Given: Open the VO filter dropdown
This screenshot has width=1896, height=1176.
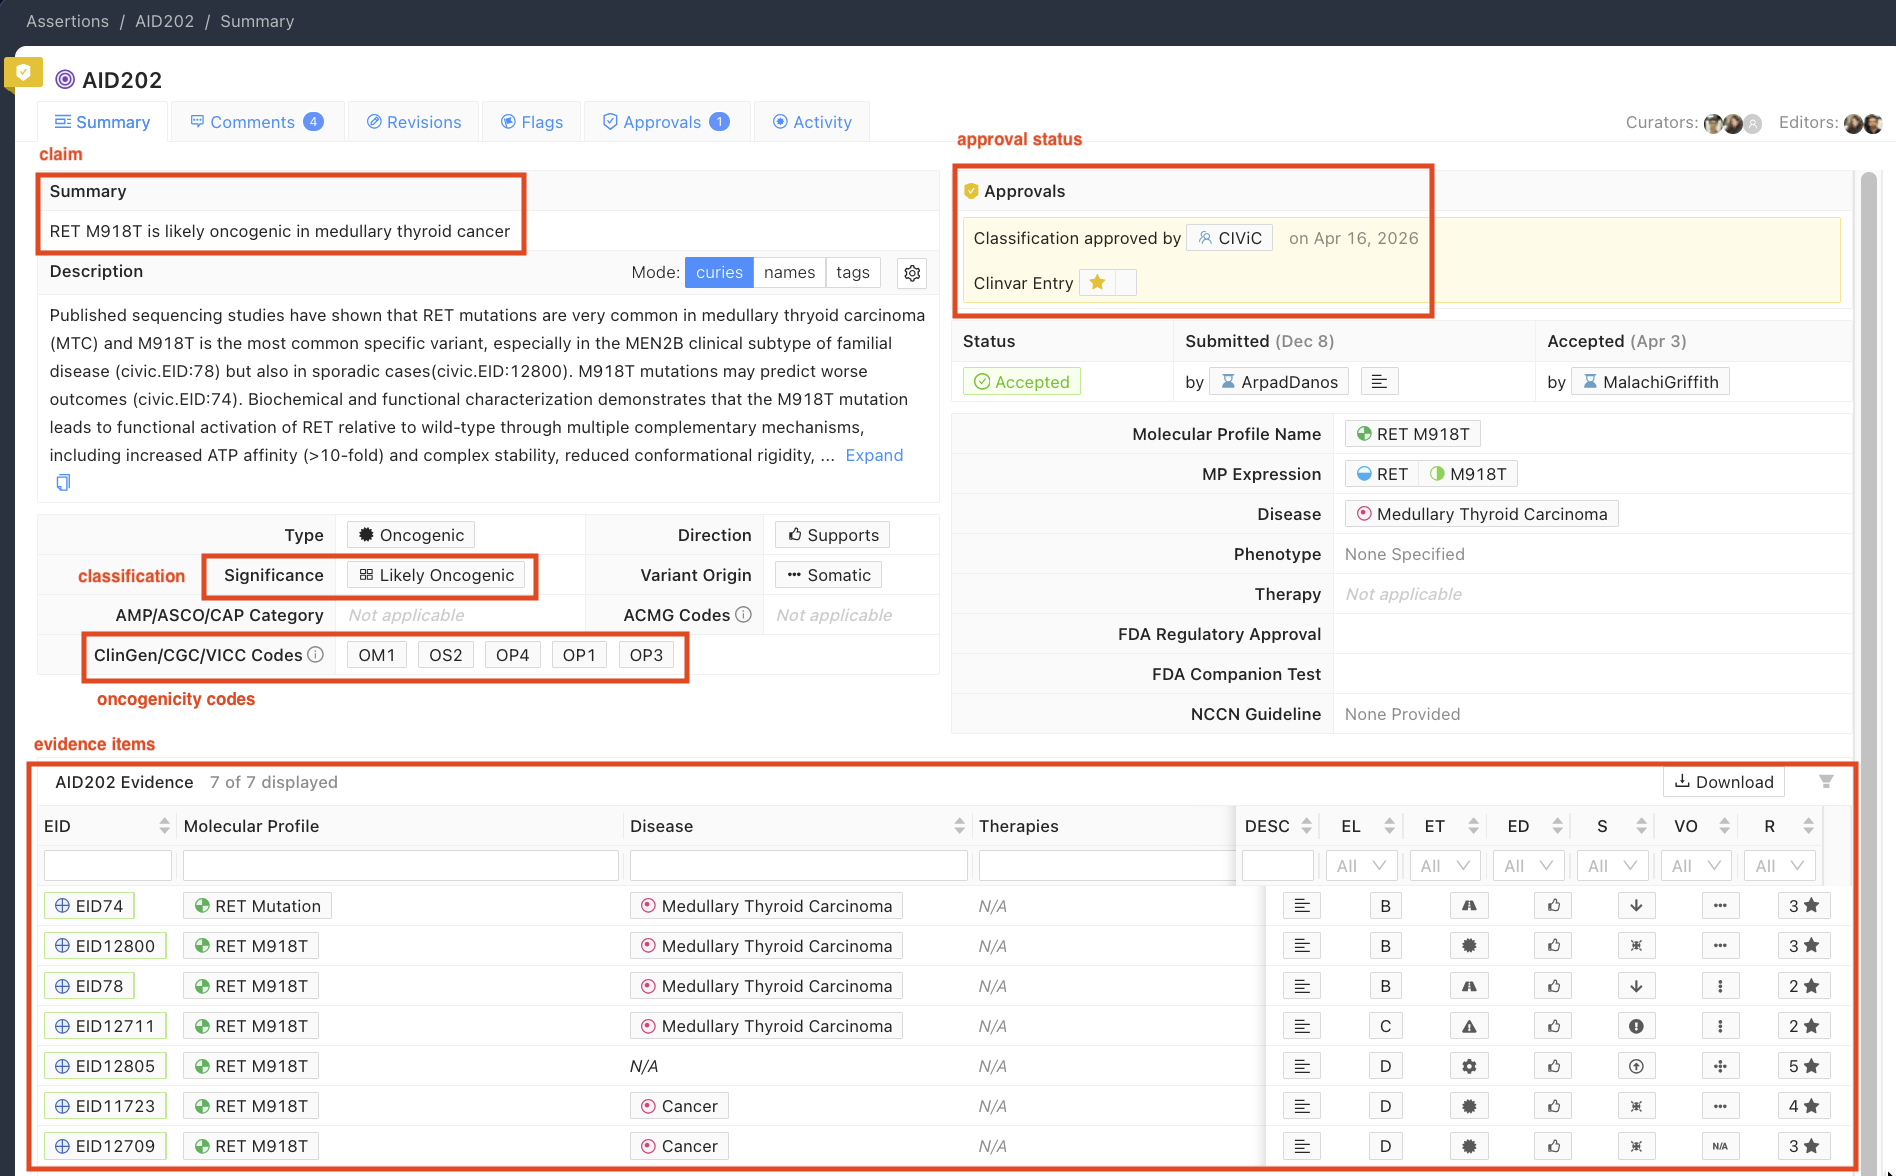Looking at the screenshot, I should click(1697, 866).
